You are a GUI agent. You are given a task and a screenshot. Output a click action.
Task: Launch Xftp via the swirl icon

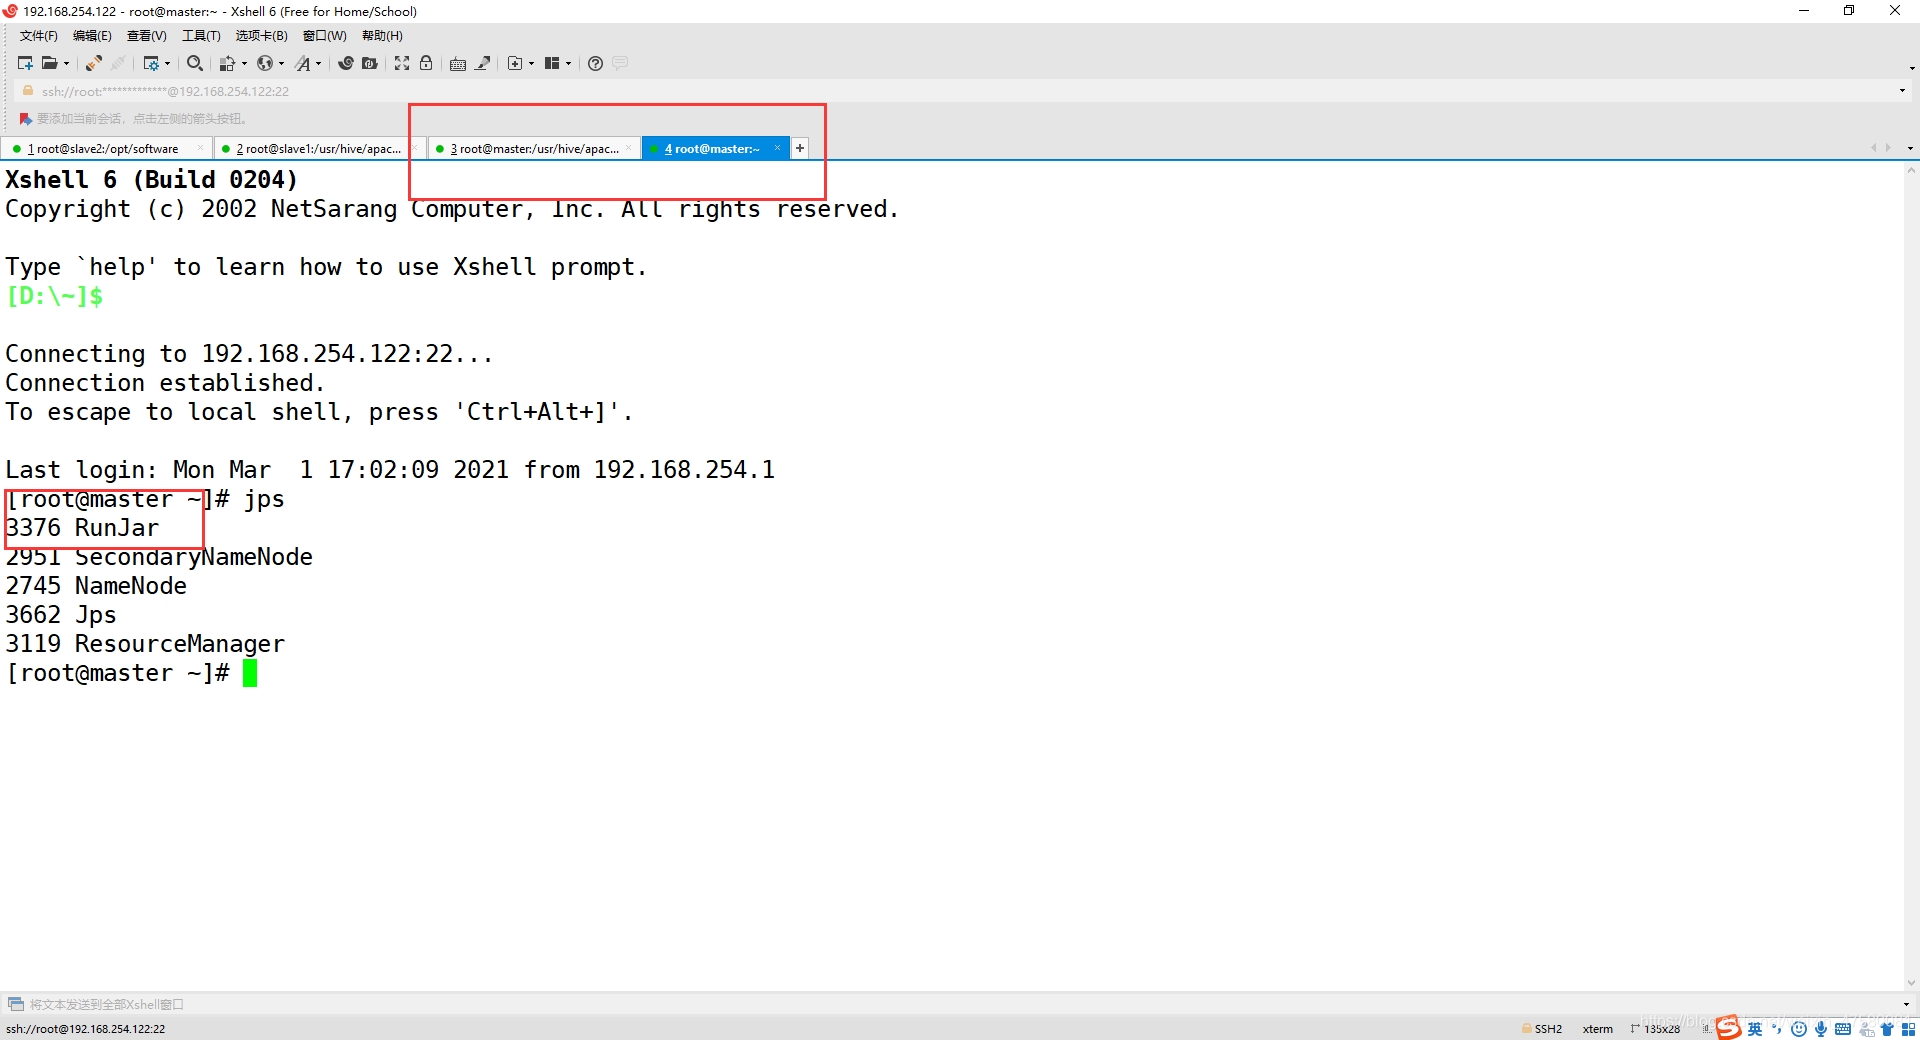[x=346, y=63]
